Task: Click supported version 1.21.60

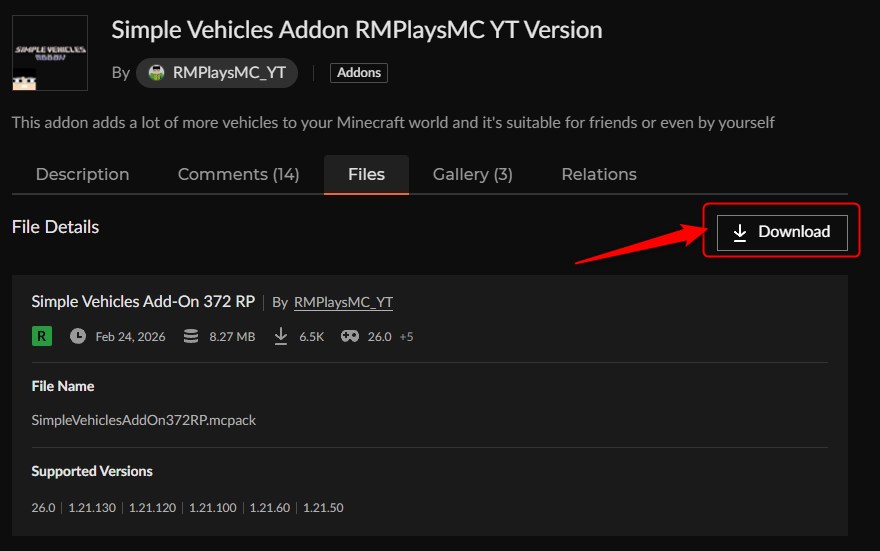Action: click(x=270, y=508)
